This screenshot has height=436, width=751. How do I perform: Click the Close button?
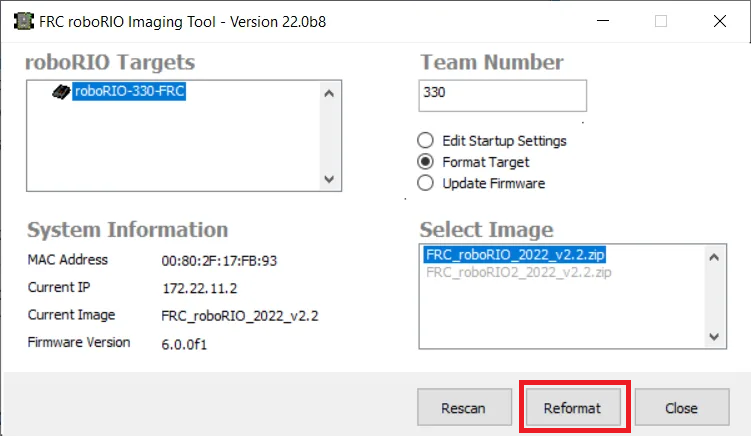pyautogui.click(x=682, y=408)
